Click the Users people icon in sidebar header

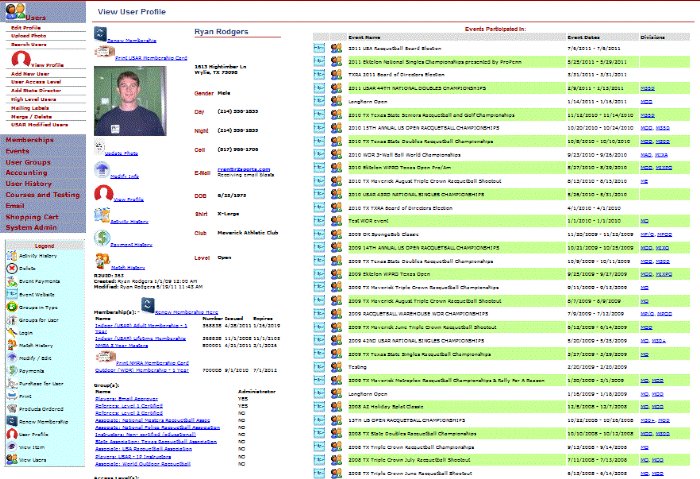click(15, 11)
